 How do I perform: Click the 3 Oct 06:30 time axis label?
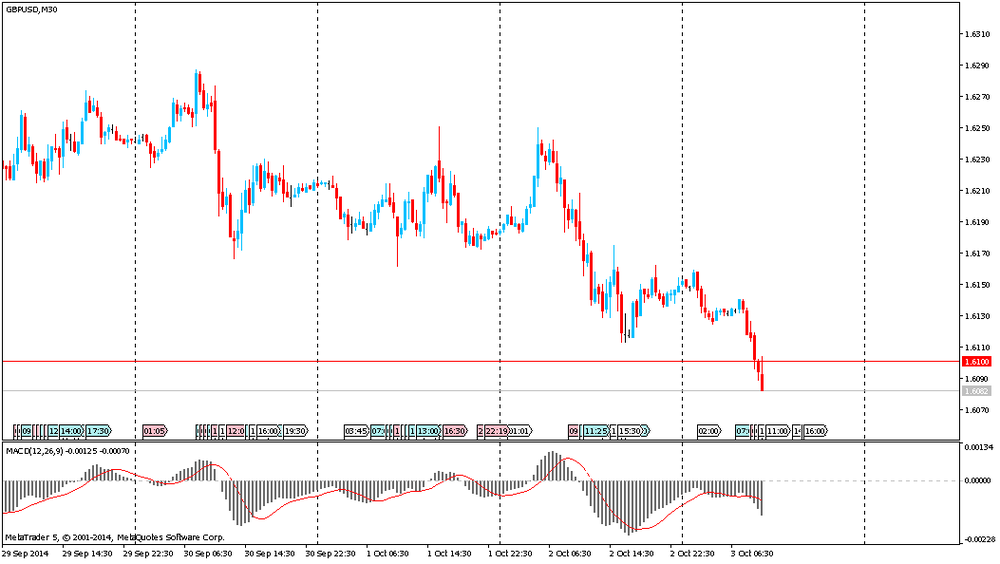(x=750, y=552)
